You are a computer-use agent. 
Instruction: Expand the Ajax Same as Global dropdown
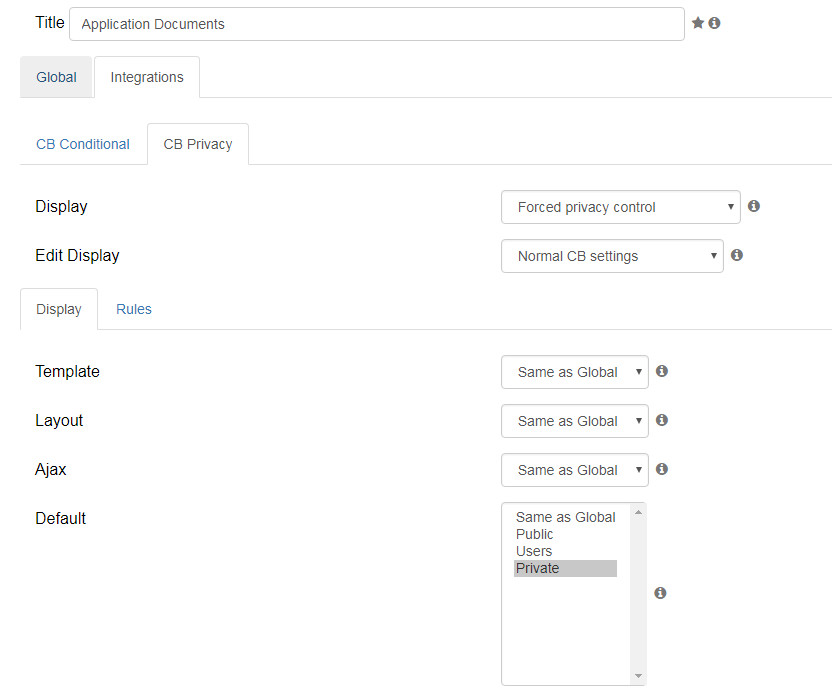point(575,470)
